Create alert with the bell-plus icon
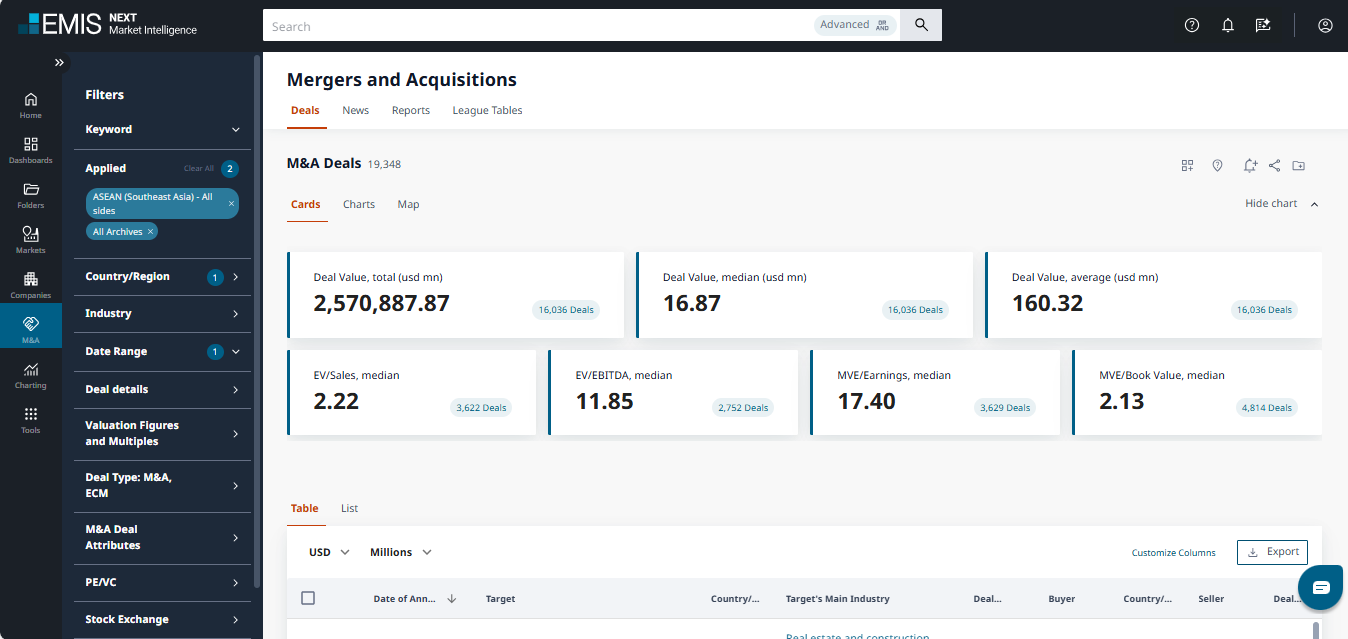Image resolution: width=1348 pixels, height=639 pixels. click(x=1249, y=166)
